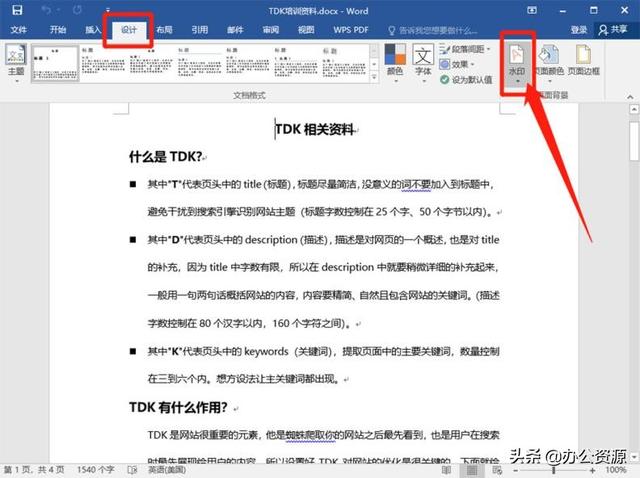Open the 字体 (Fonts) dropdown

[x=423, y=63]
